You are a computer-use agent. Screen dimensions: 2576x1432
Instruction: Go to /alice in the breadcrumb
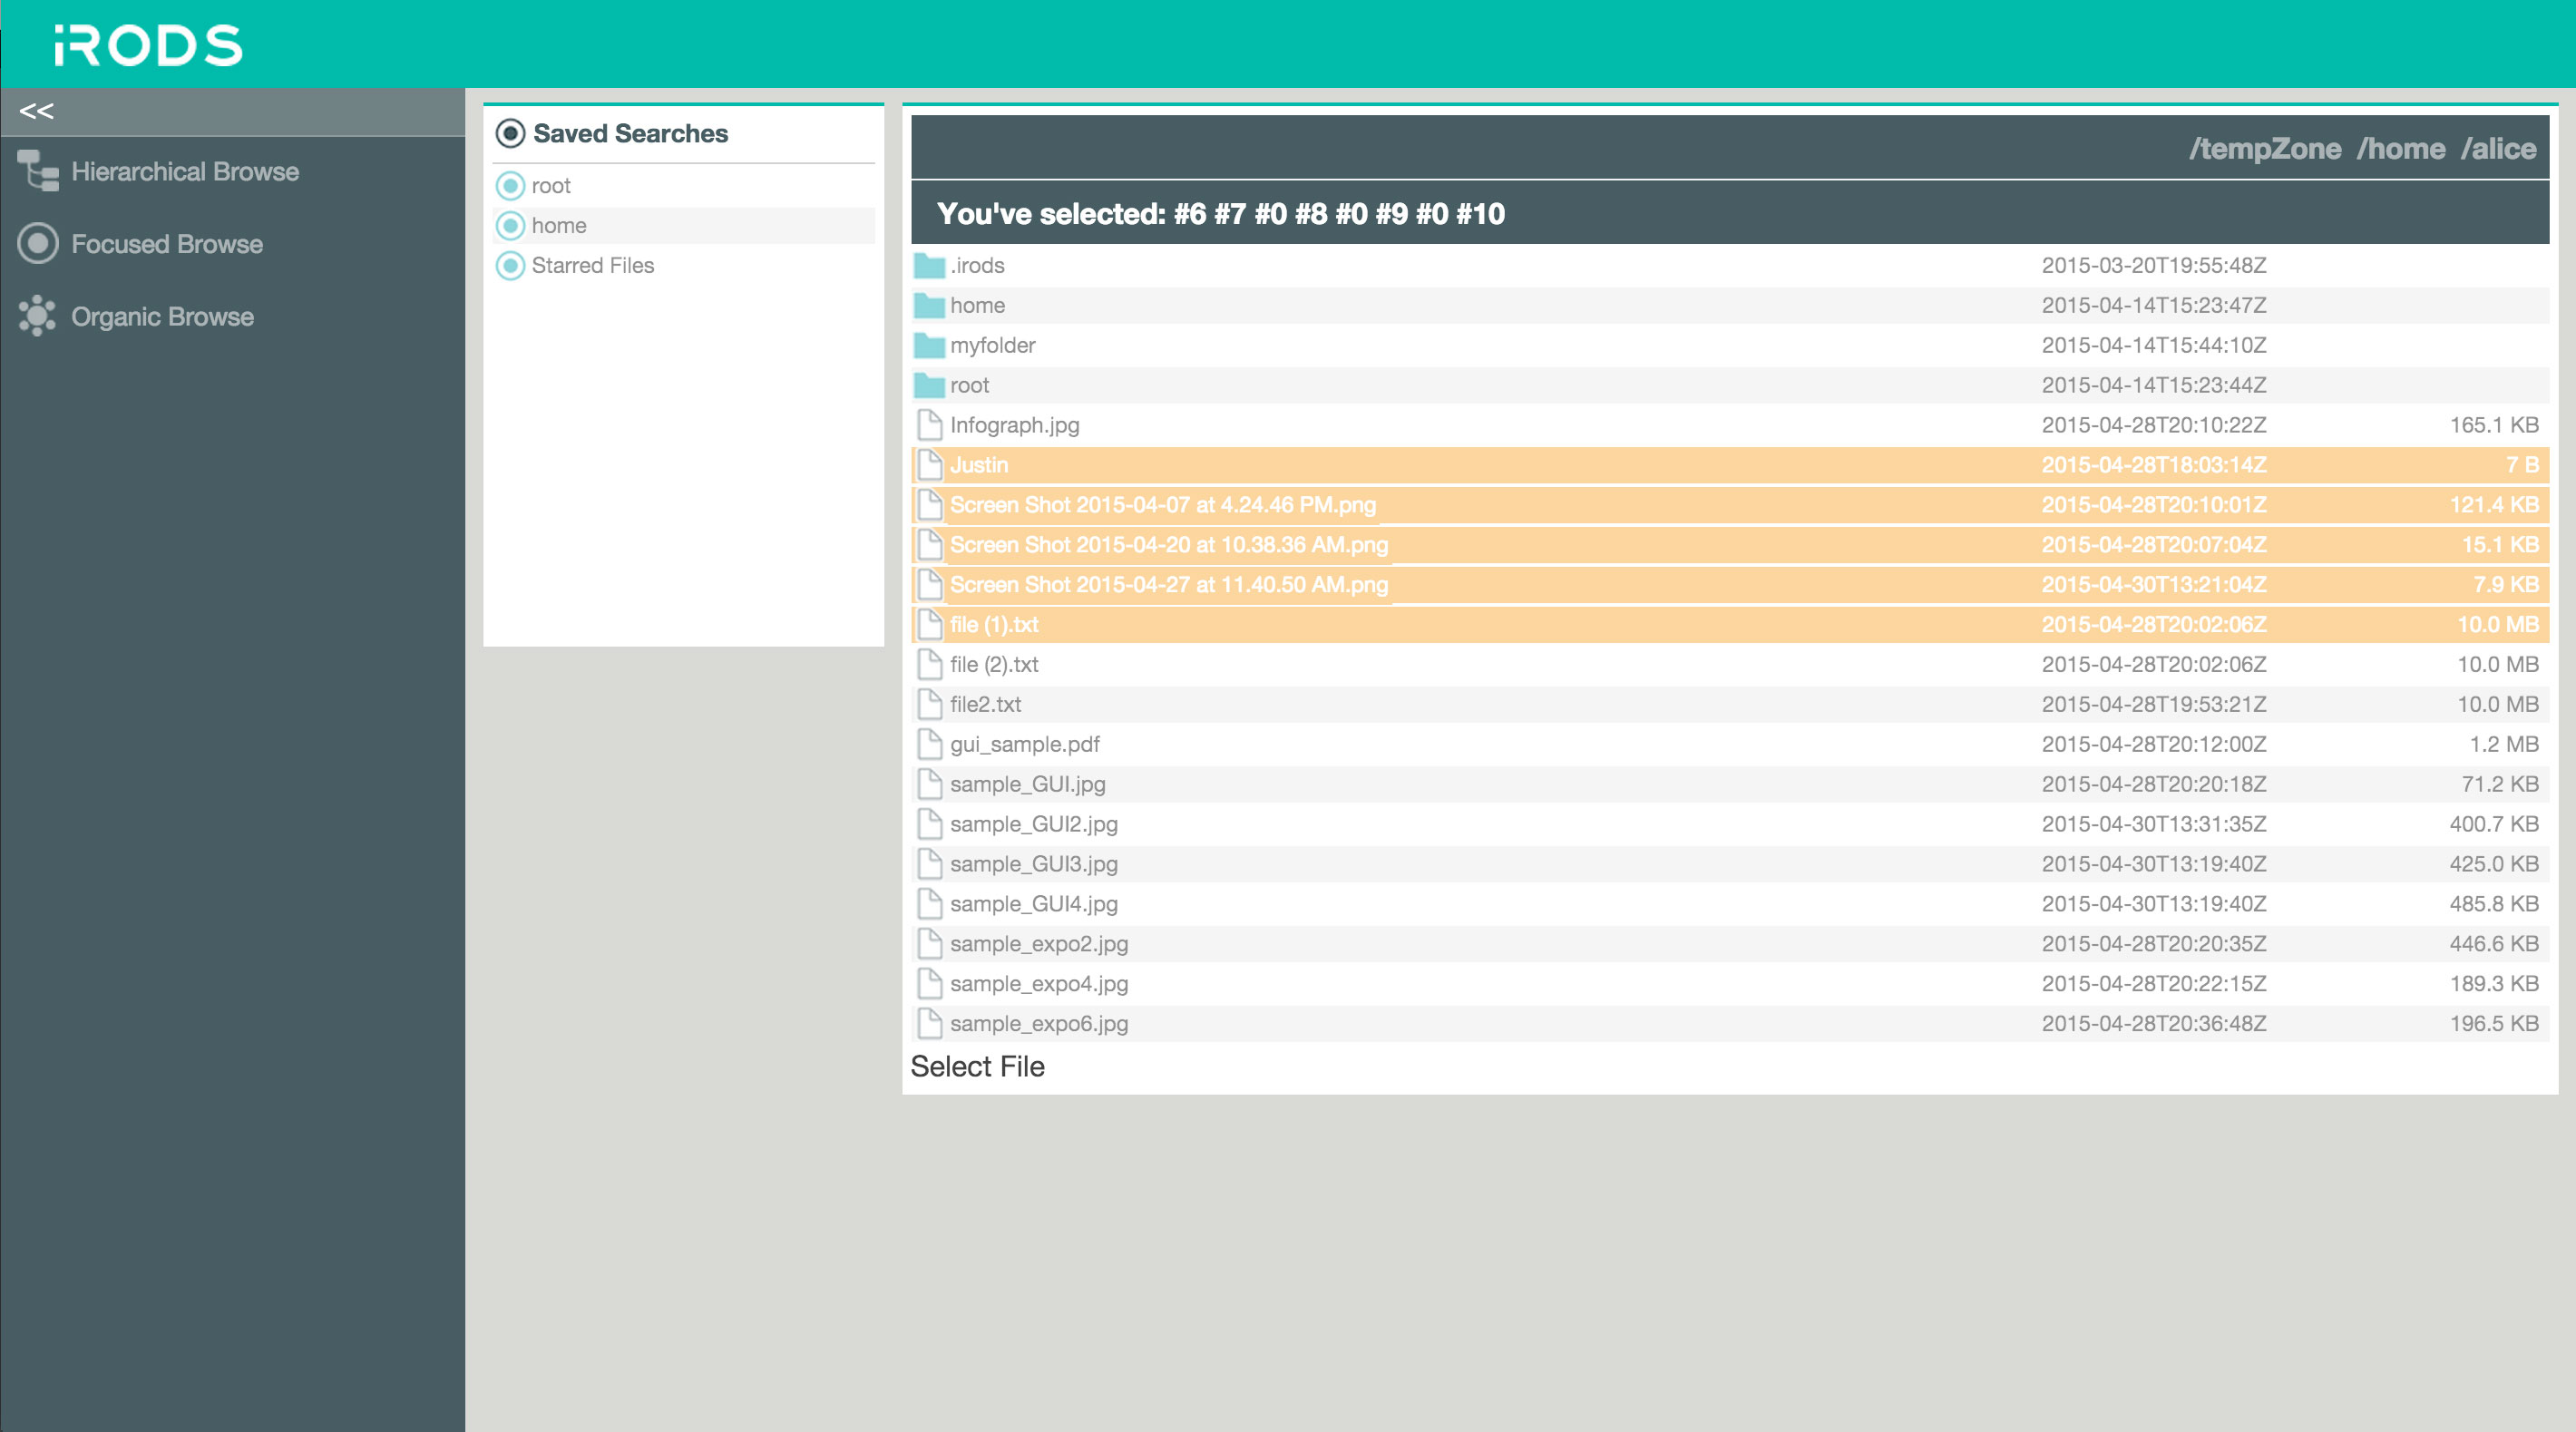click(x=2498, y=149)
